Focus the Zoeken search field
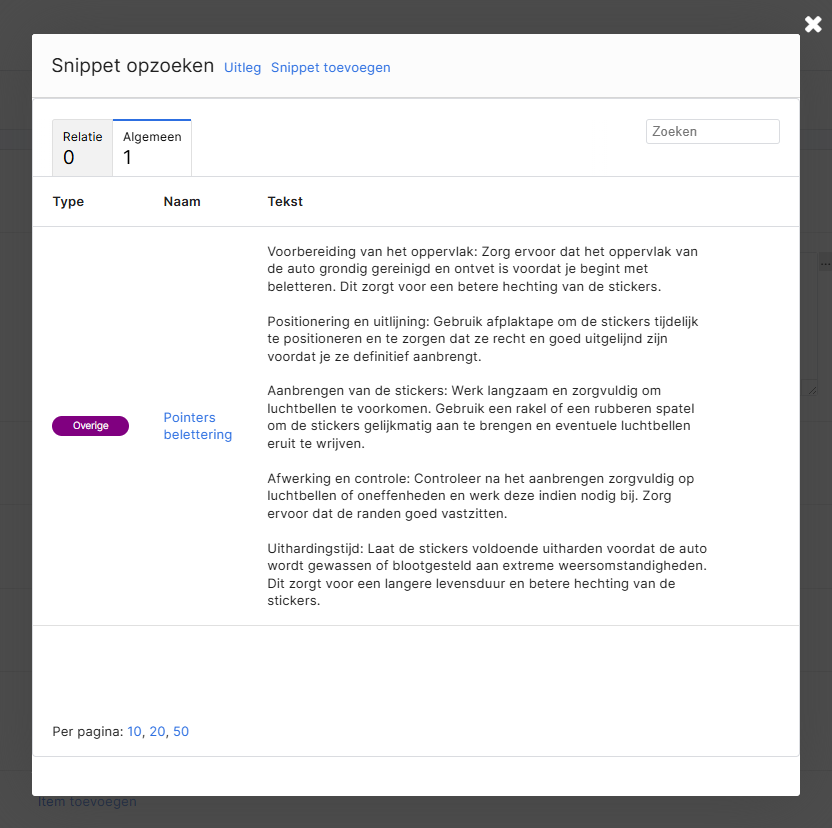Screen dimensions: 832x828 pos(713,132)
